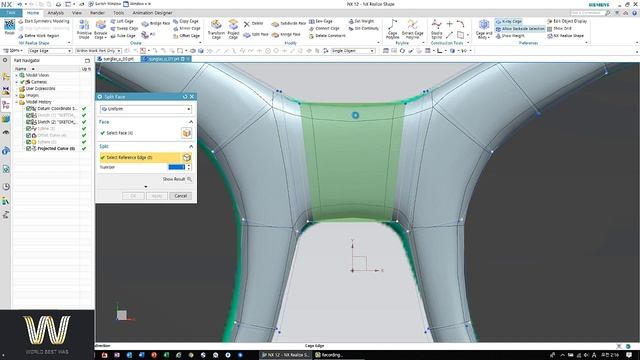The width and height of the screenshot is (640, 360).
Task: Click Cancel in Split Face dialog
Action: coord(180,196)
